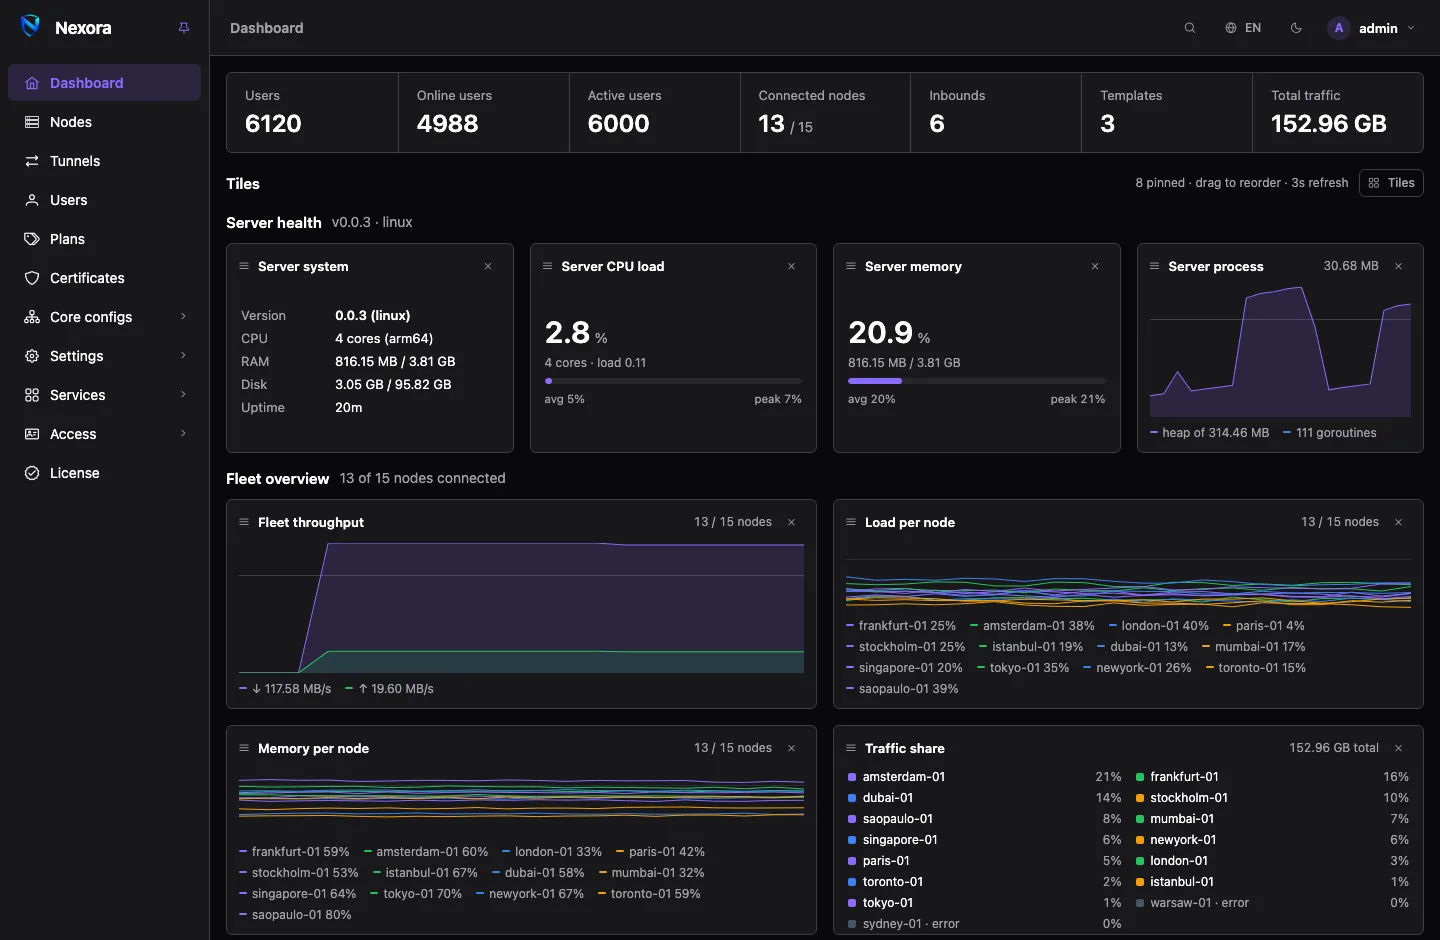The width and height of the screenshot is (1440, 940).
Task: Toggle tokyo-01 70% legend in Memory per node
Action: point(416,894)
